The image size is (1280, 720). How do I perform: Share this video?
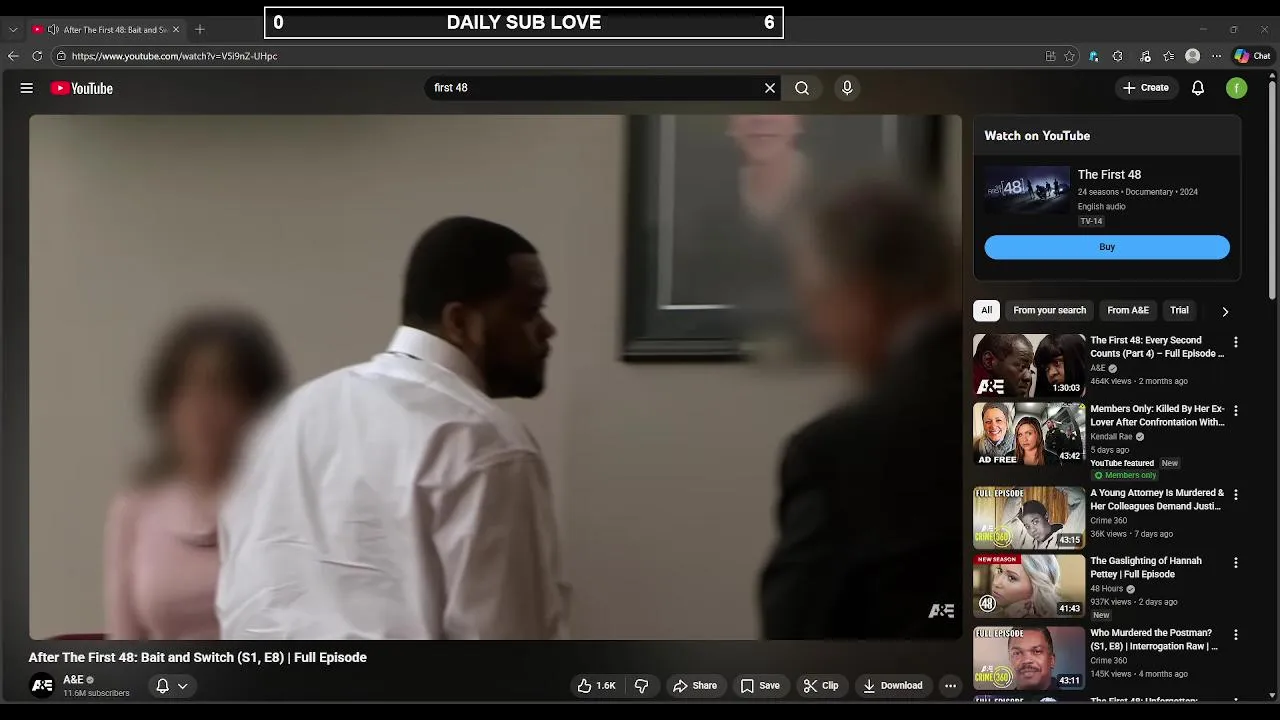tap(695, 686)
